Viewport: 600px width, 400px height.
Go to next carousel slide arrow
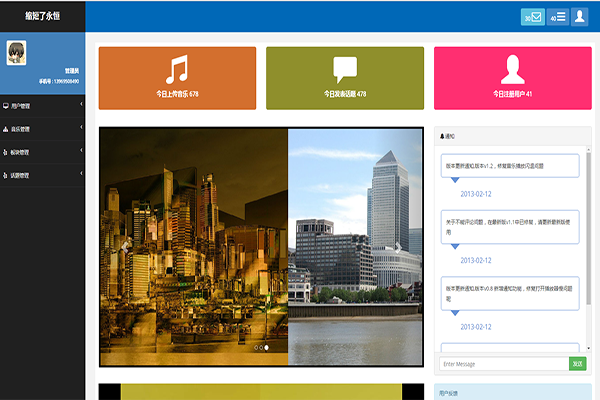(398, 248)
